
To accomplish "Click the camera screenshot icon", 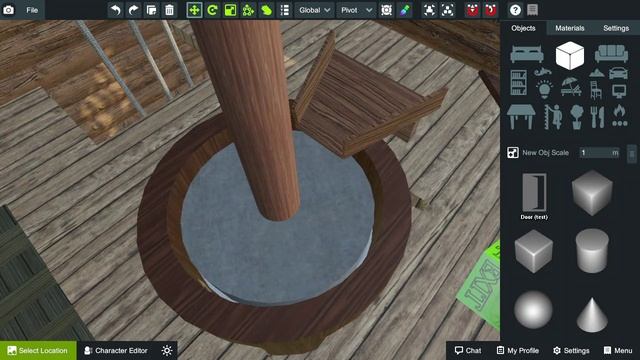I will coord(9,10).
